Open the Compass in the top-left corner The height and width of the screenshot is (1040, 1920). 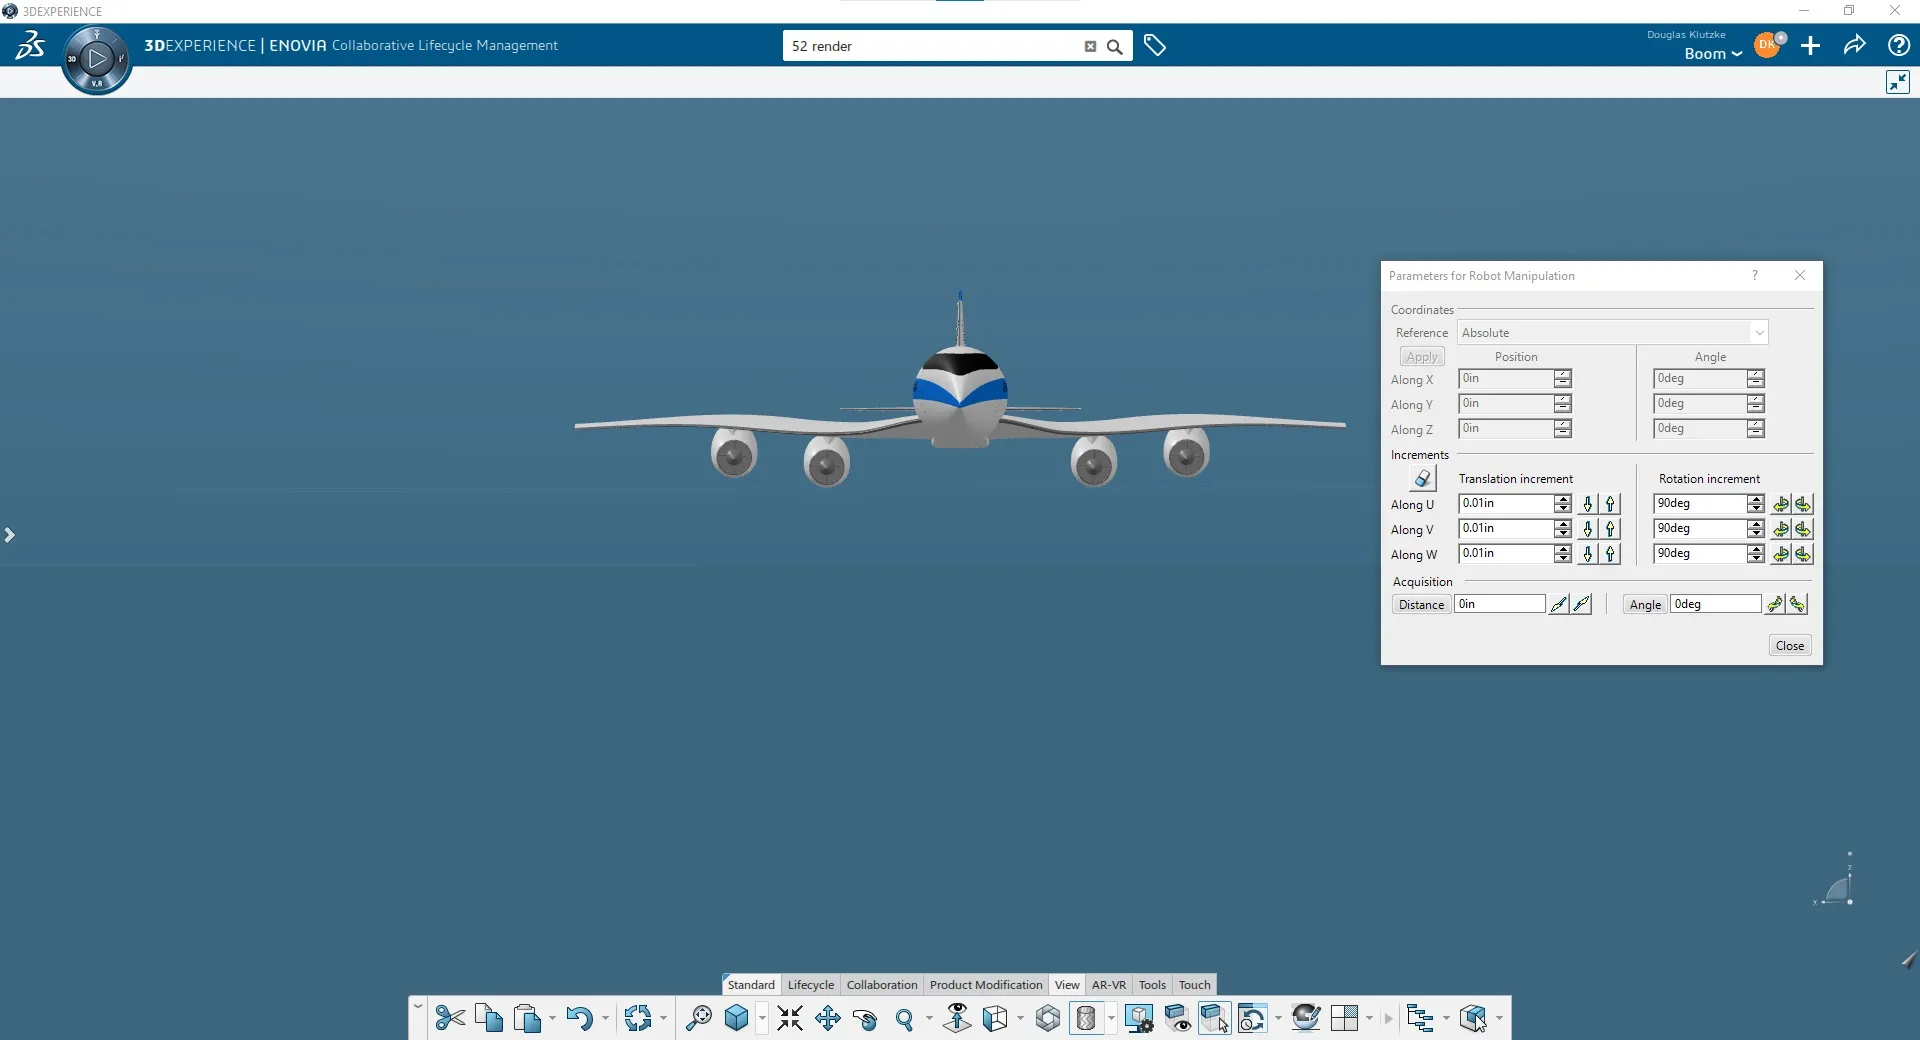[97, 58]
